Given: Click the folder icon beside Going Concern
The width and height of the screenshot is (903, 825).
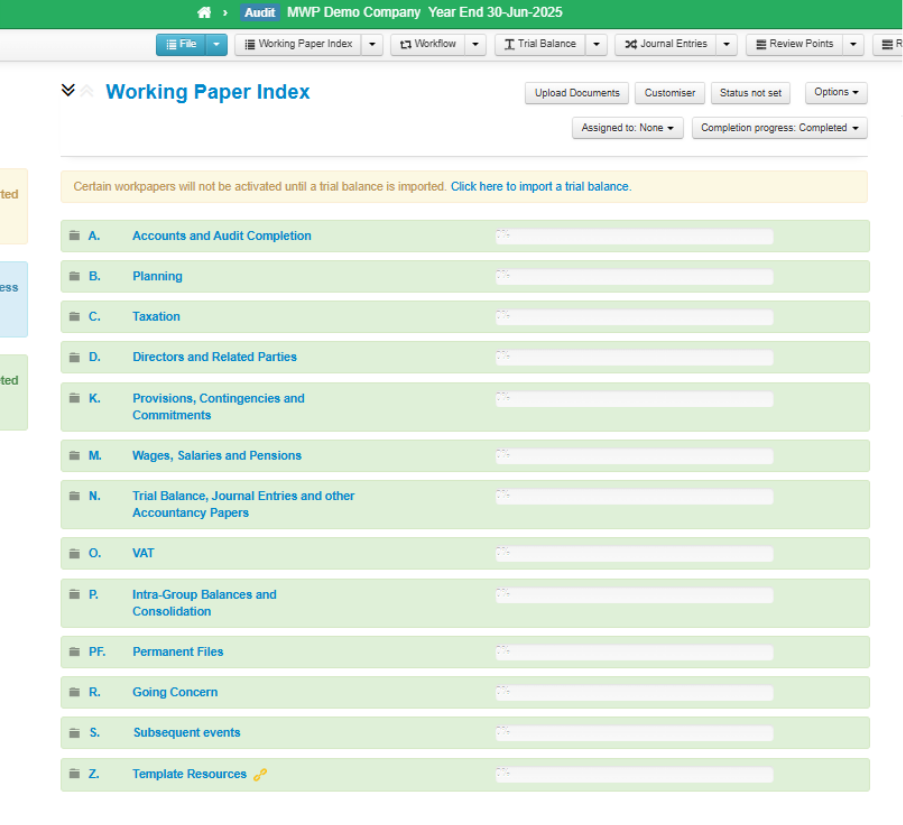Looking at the screenshot, I should pyautogui.click(x=73, y=692).
